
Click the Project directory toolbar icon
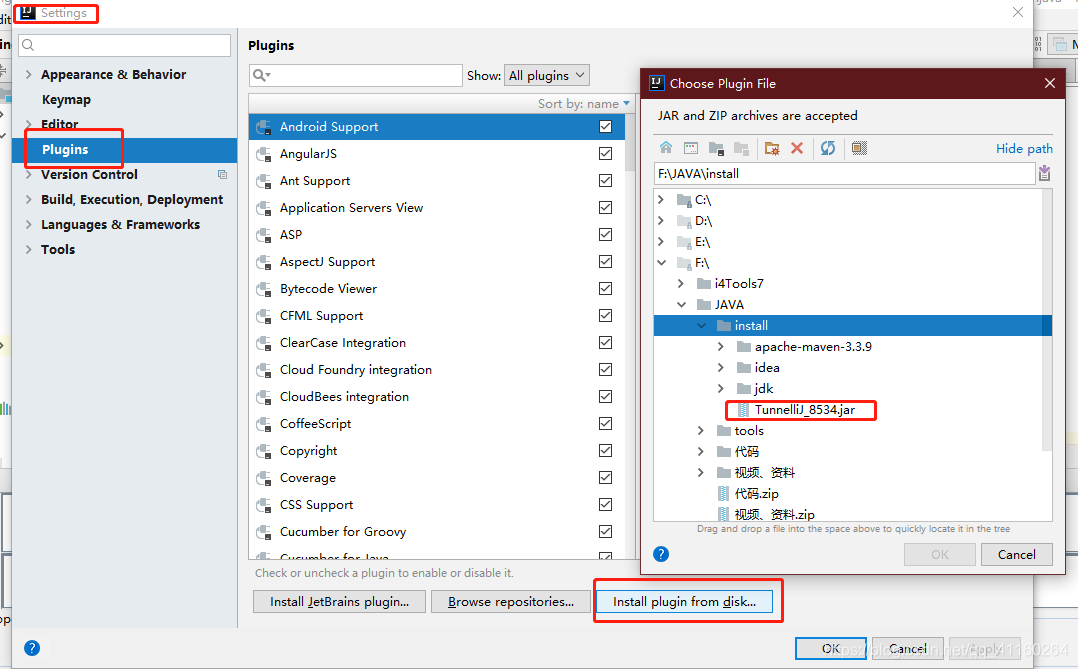pyautogui.click(x=716, y=148)
